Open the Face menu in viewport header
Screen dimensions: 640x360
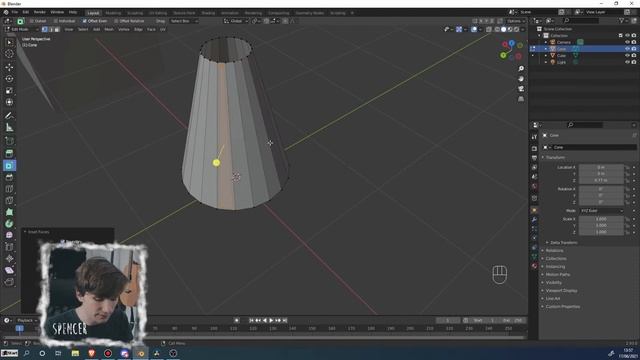pyautogui.click(x=151, y=29)
